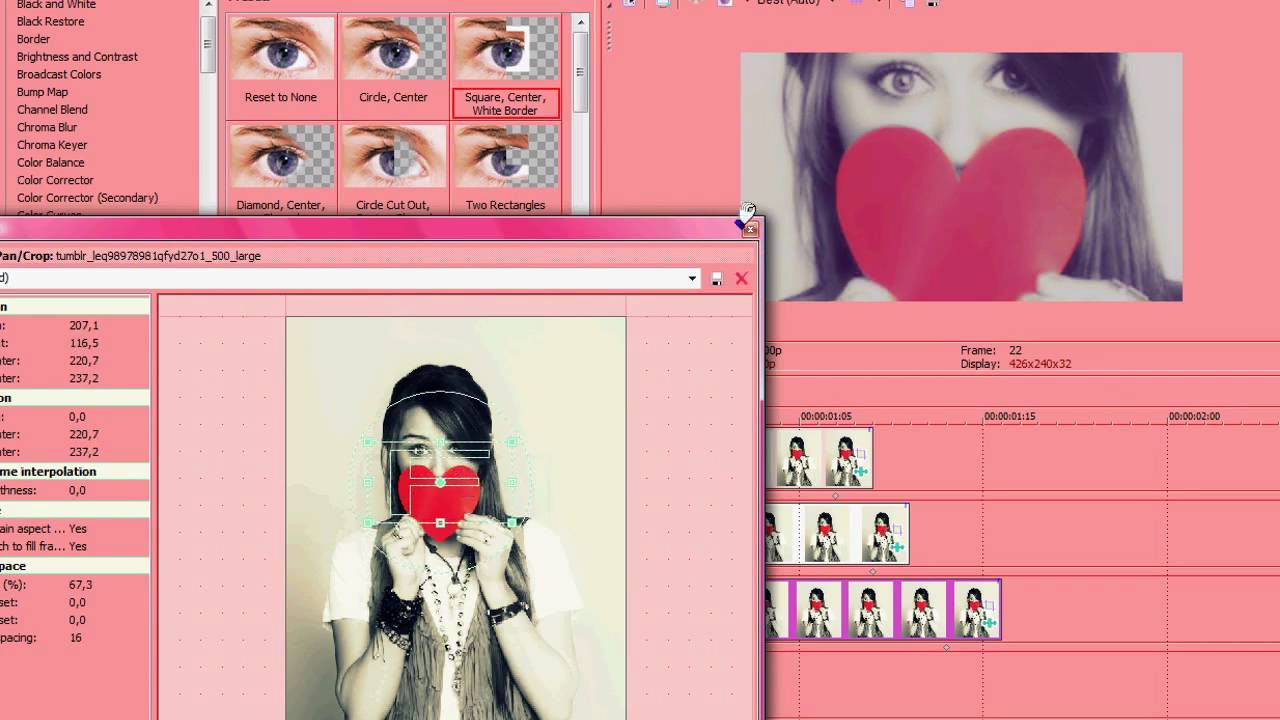
Task: Click the spacing value 16
Action: [76, 638]
